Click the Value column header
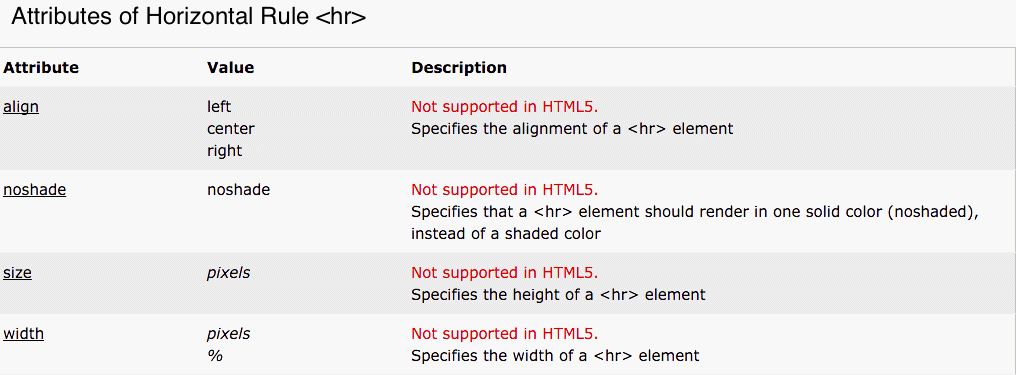This screenshot has width=1016, height=375. 231,67
